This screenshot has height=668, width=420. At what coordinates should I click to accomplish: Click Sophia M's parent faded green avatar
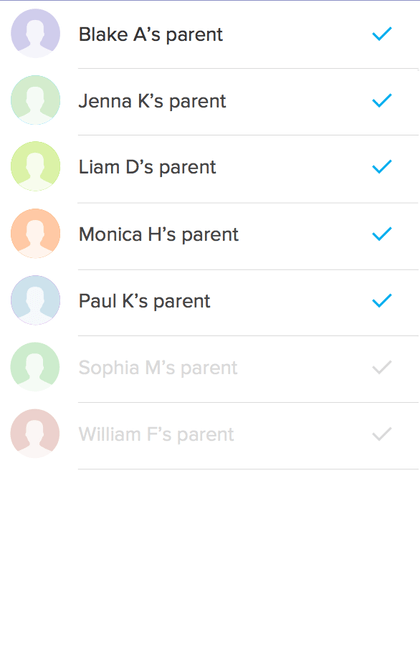pyautogui.click(x=35, y=367)
